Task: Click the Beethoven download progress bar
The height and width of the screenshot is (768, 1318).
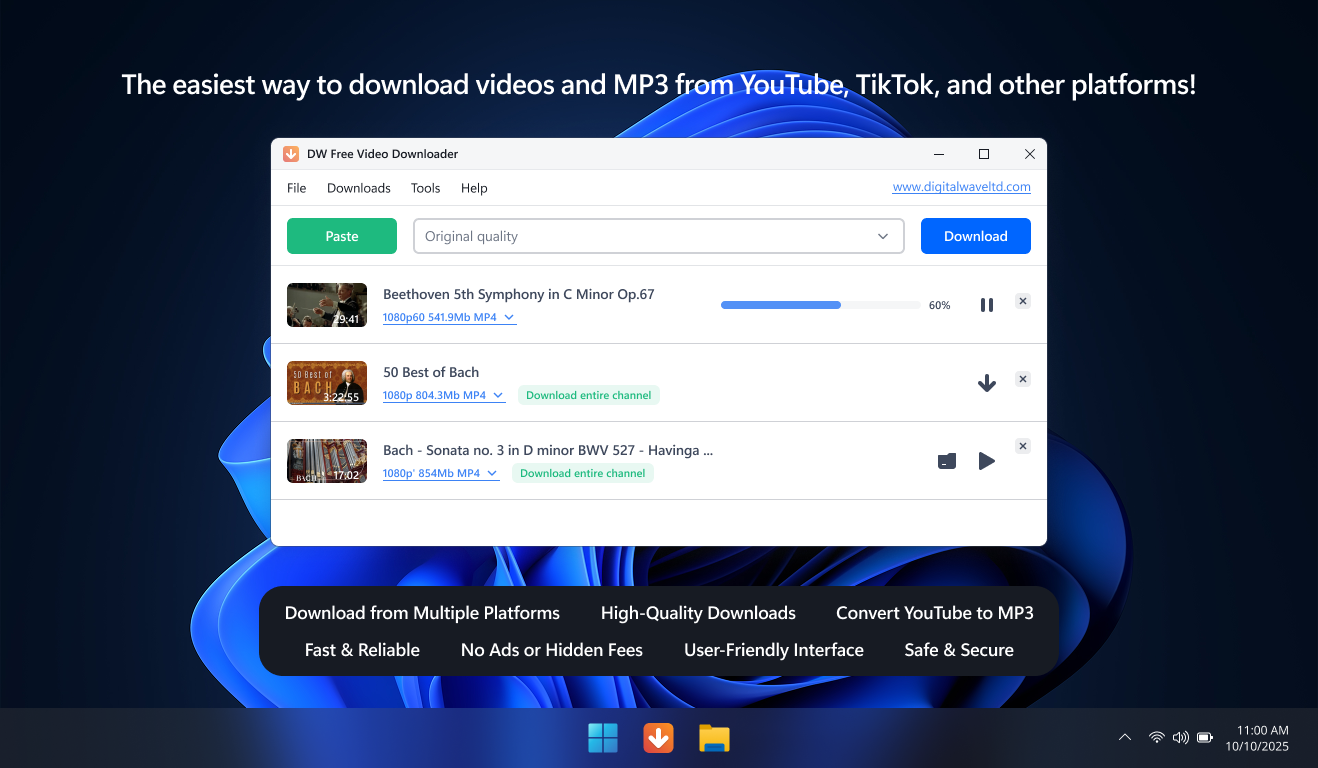Action: [820, 304]
